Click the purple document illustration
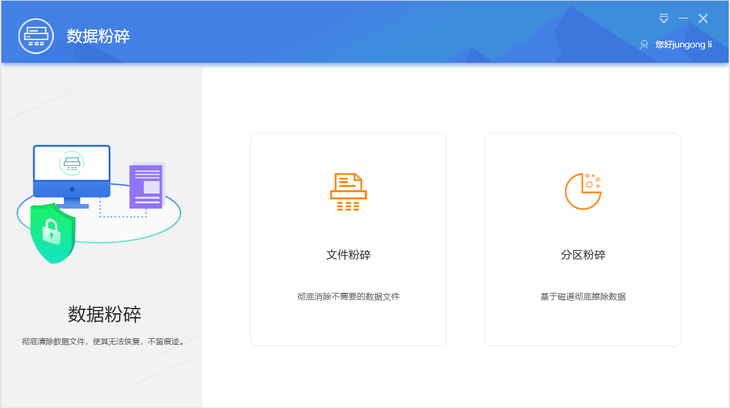The width and height of the screenshot is (730, 408). (x=147, y=186)
